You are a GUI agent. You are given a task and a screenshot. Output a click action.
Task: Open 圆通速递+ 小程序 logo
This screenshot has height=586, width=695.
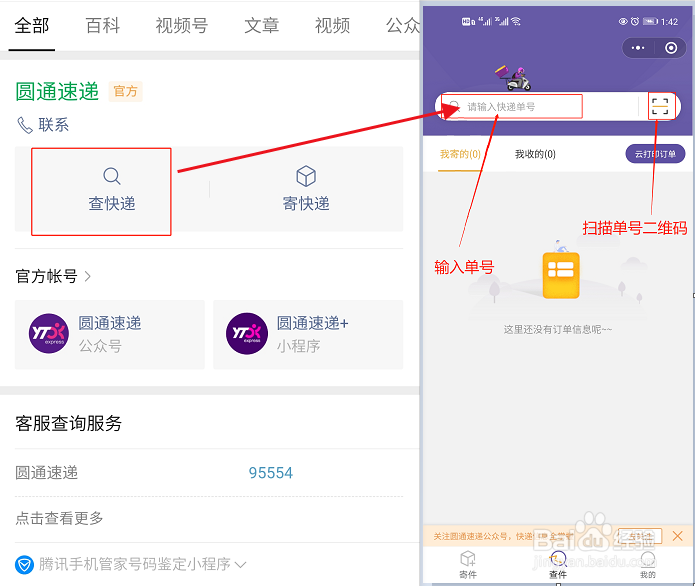(x=247, y=334)
